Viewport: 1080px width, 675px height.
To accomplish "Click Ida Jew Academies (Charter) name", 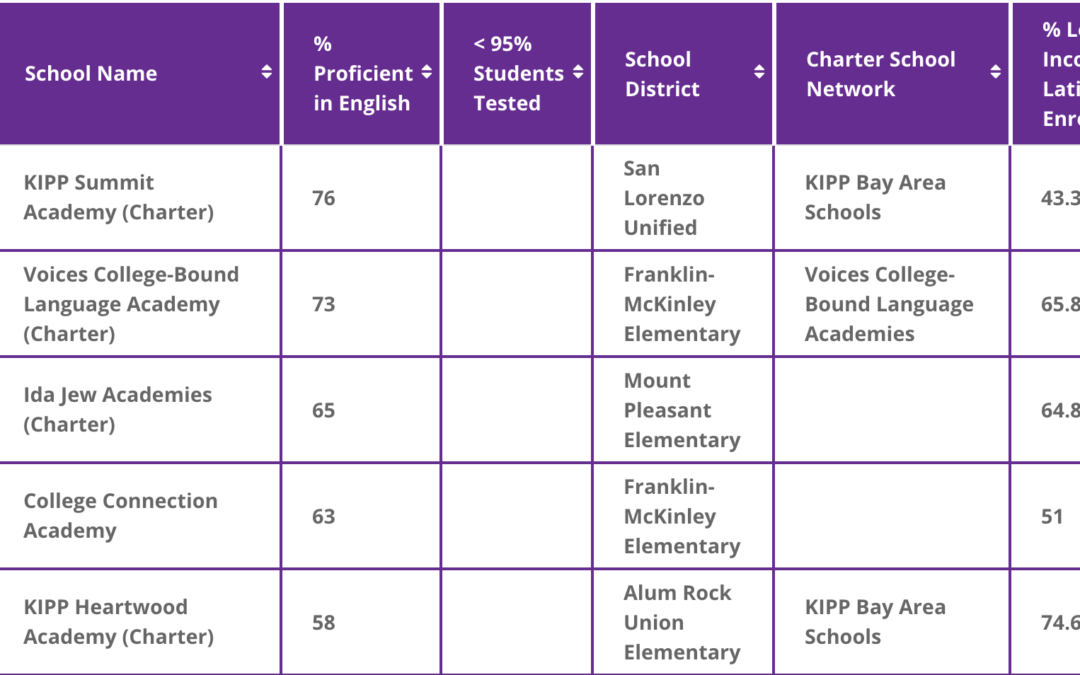I will coord(118,410).
